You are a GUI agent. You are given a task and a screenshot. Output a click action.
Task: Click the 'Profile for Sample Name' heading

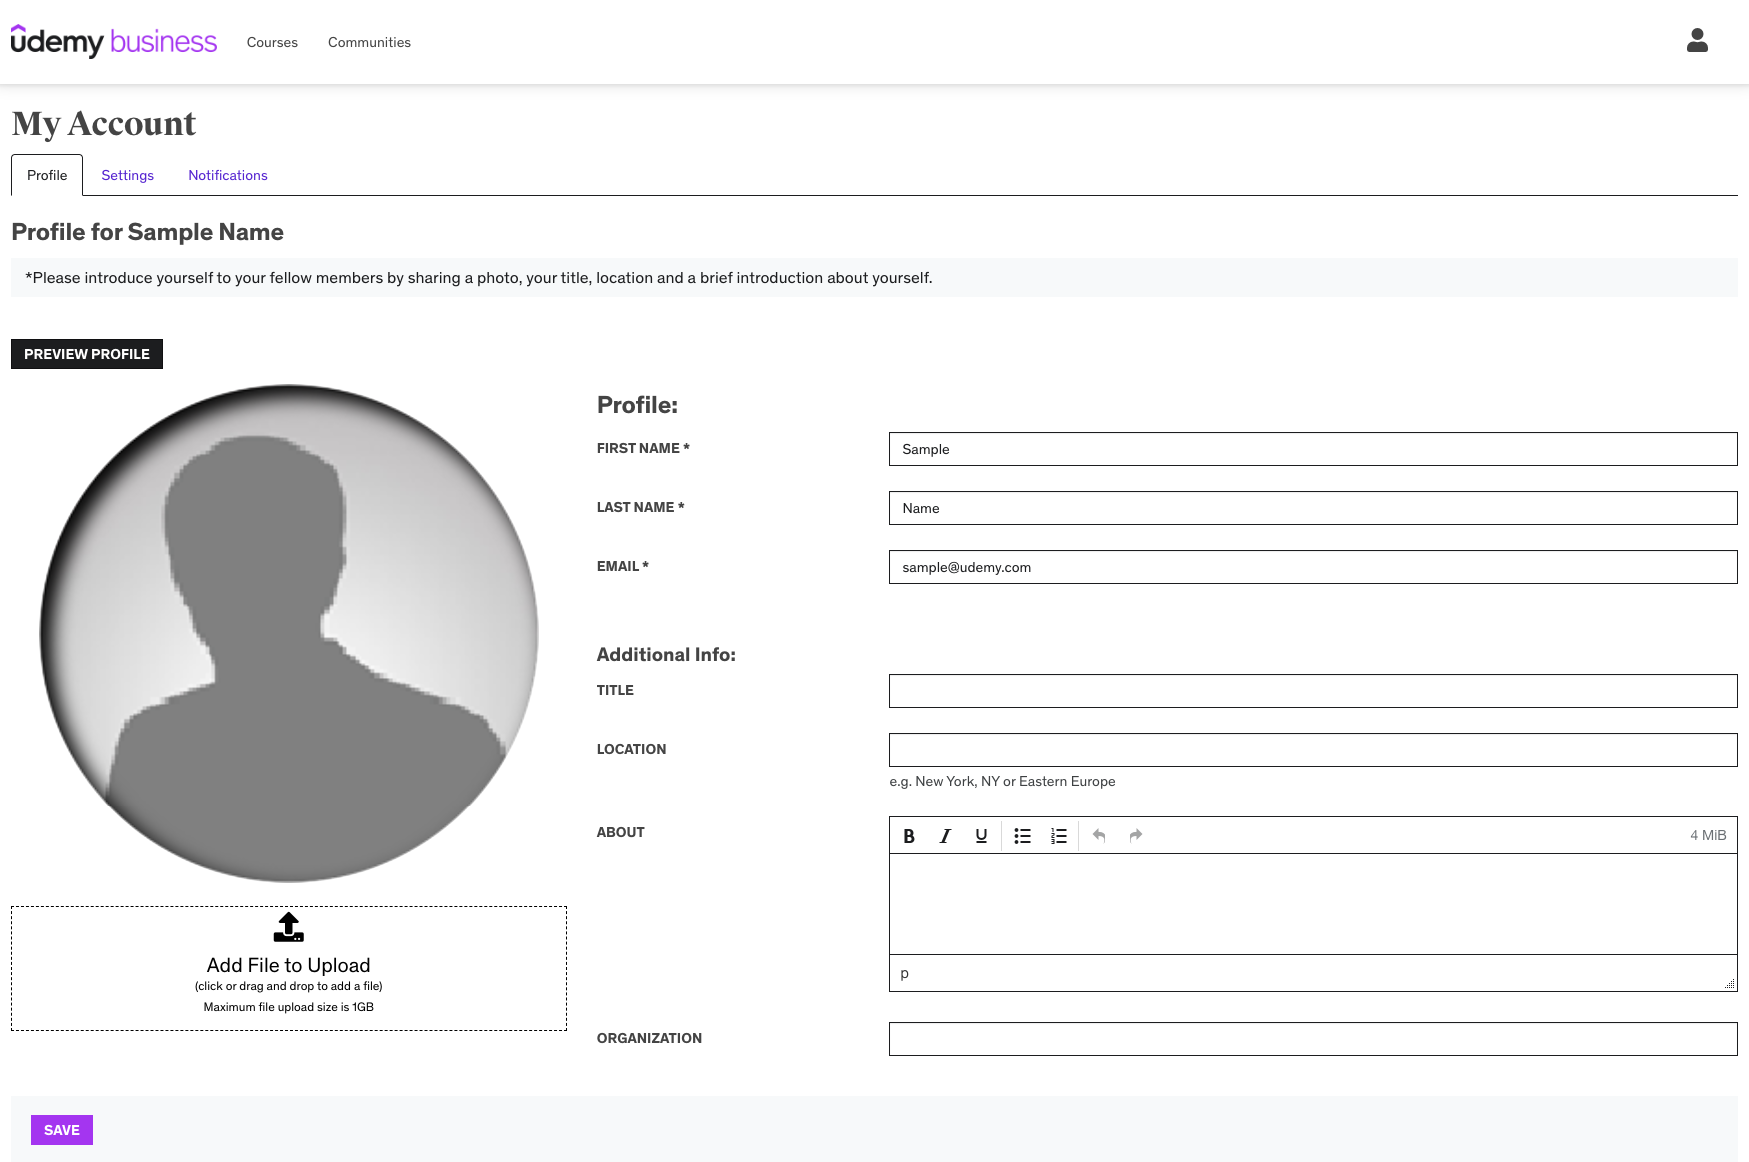[x=147, y=232]
